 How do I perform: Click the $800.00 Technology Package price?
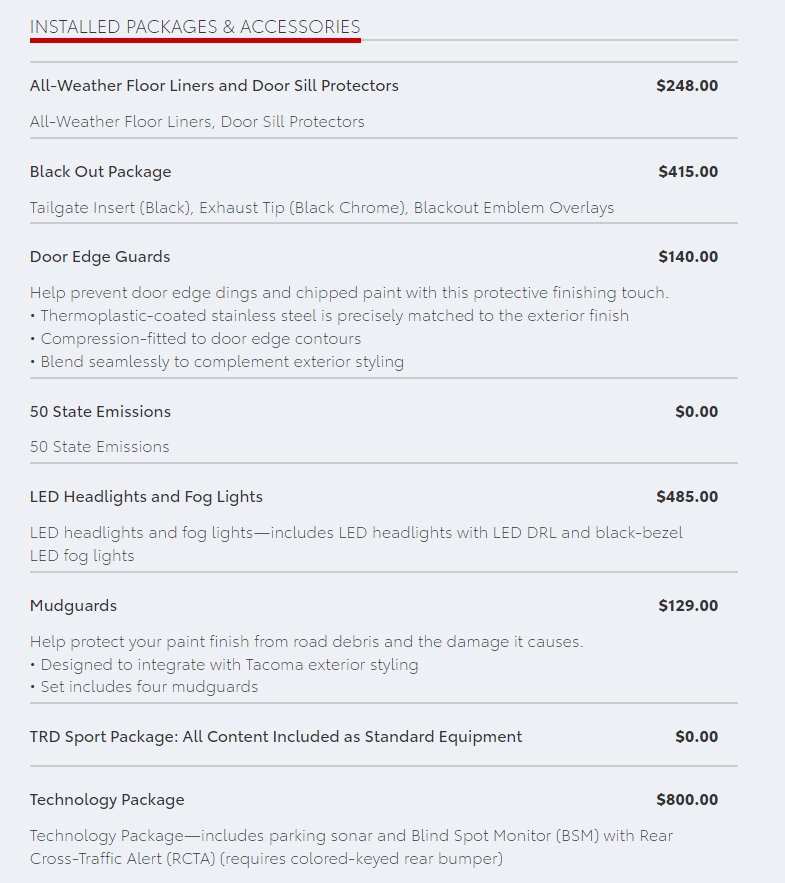(687, 800)
